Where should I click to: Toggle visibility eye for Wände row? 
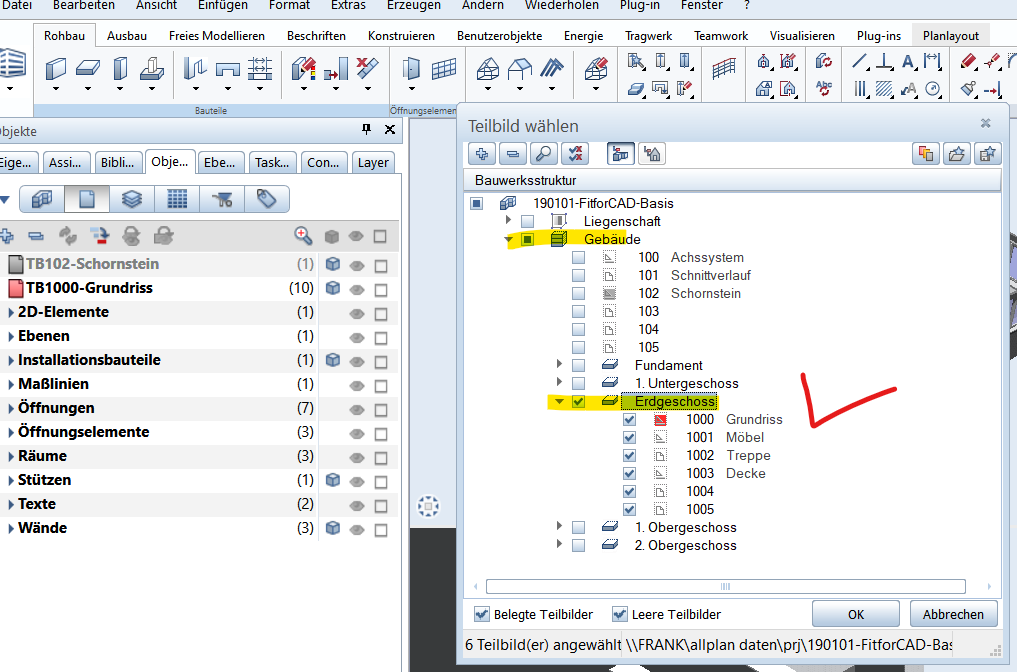pyautogui.click(x=355, y=528)
